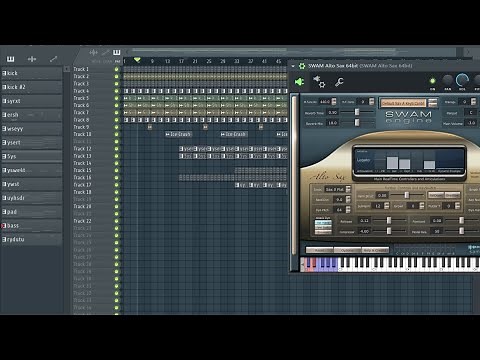The image size is (480, 360).
Task: Click the Main Volume value field
Action: 471,123
